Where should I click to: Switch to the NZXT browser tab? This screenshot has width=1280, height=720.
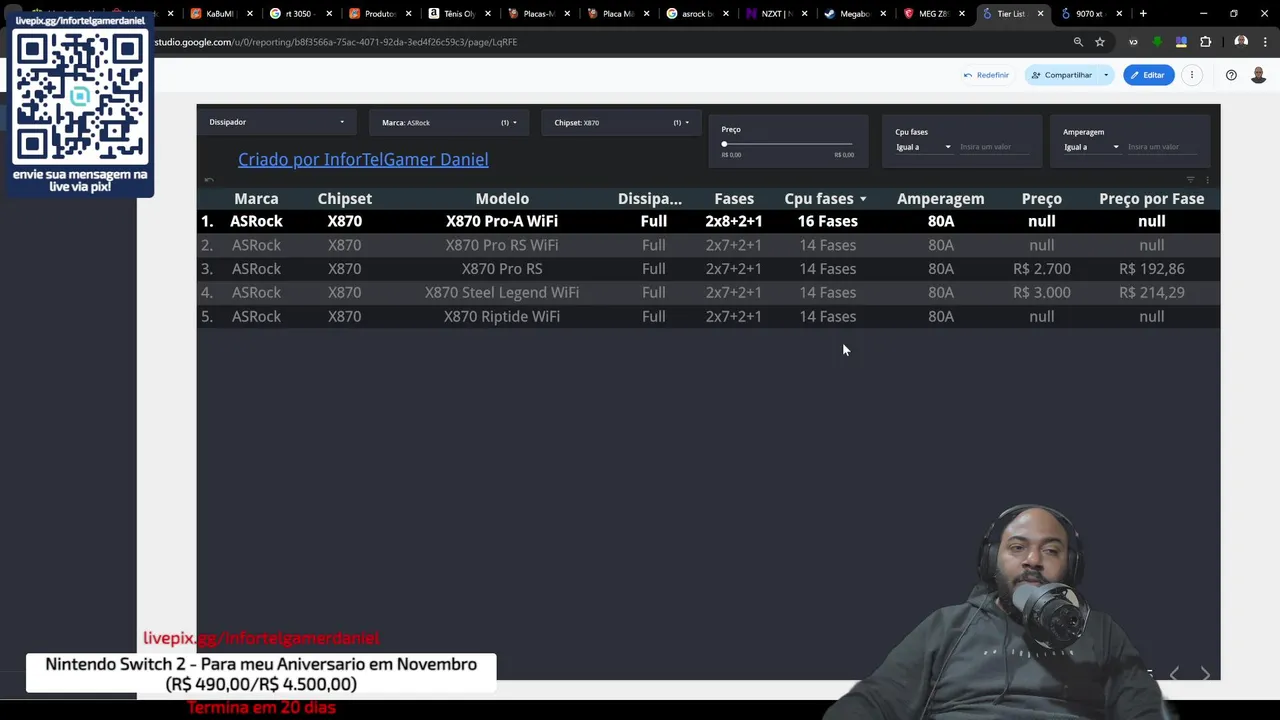[775, 14]
